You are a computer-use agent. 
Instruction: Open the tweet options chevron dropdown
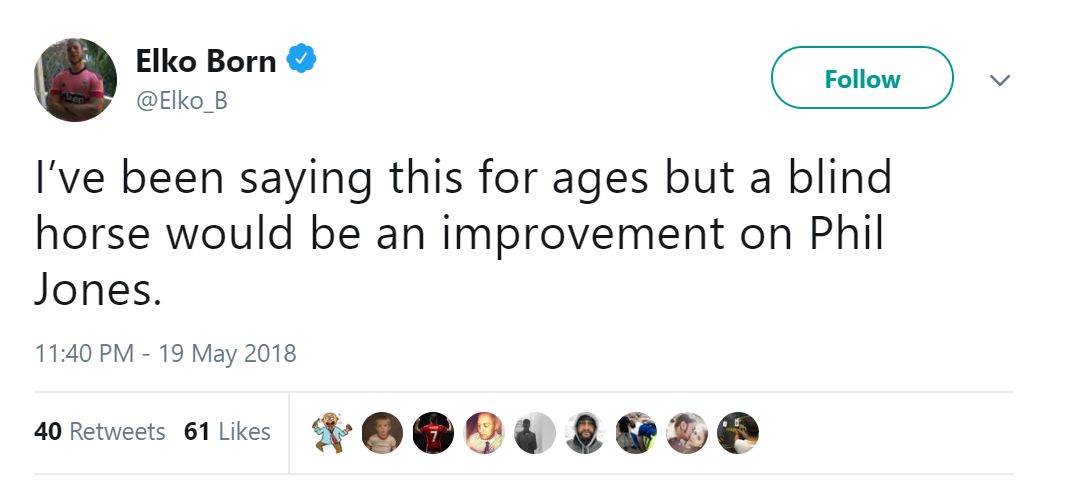1000,79
